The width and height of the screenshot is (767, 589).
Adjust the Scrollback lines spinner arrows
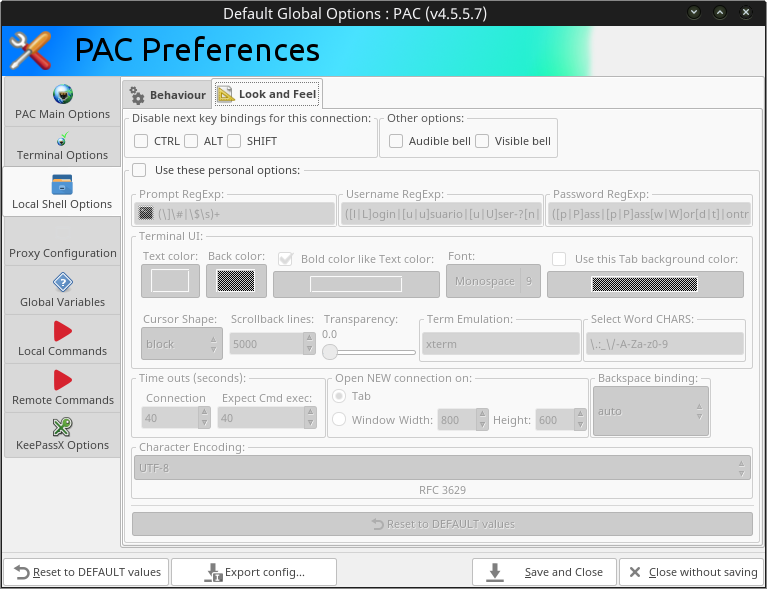309,343
